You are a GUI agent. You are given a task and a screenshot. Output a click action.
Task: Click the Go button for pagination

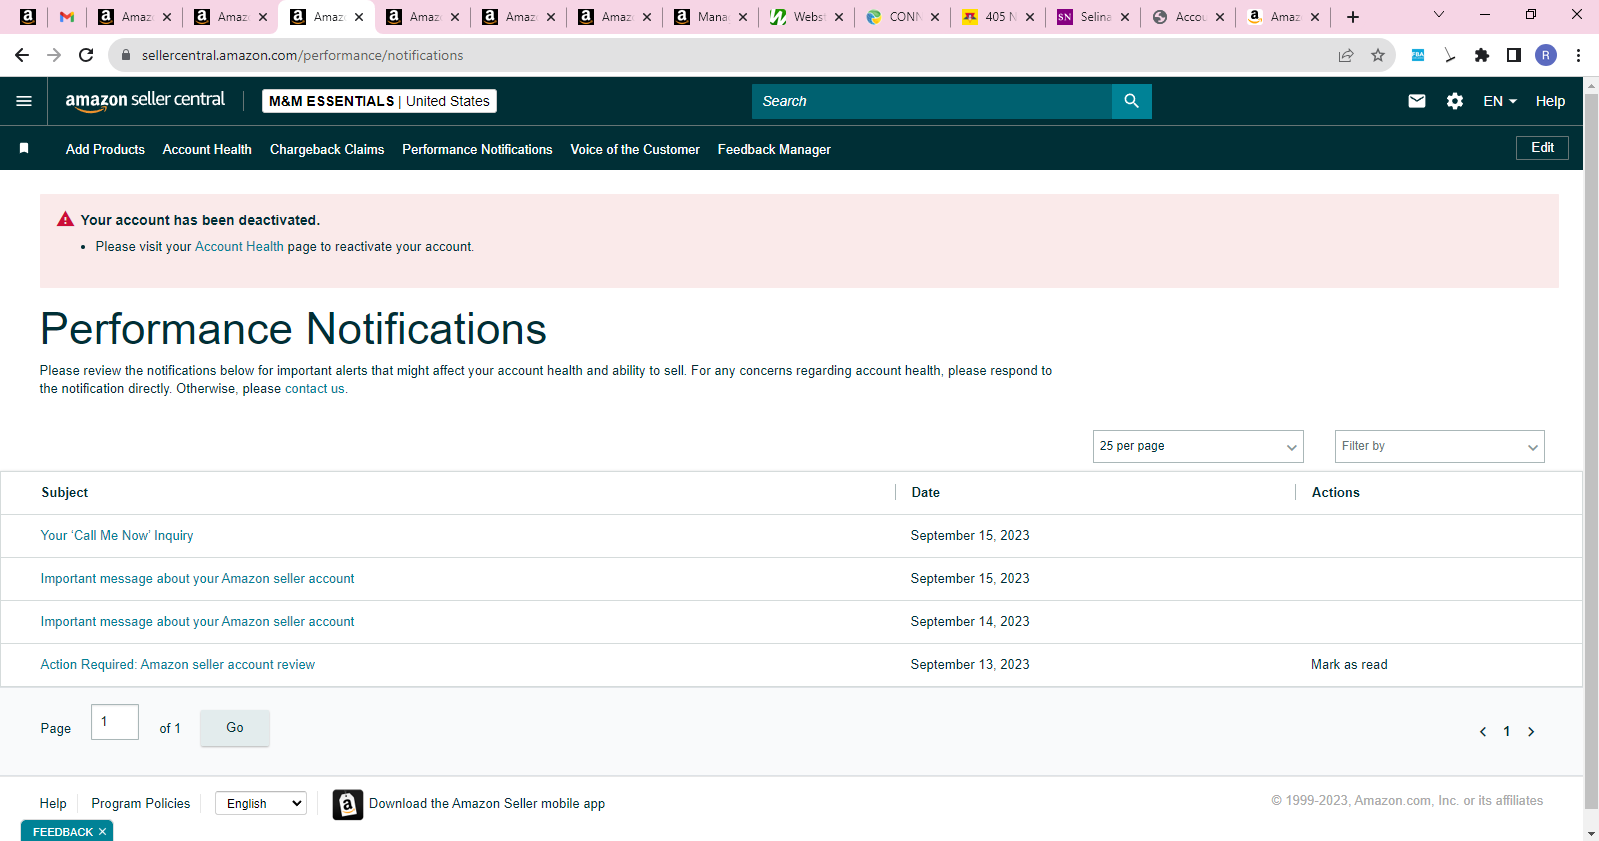click(235, 728)
